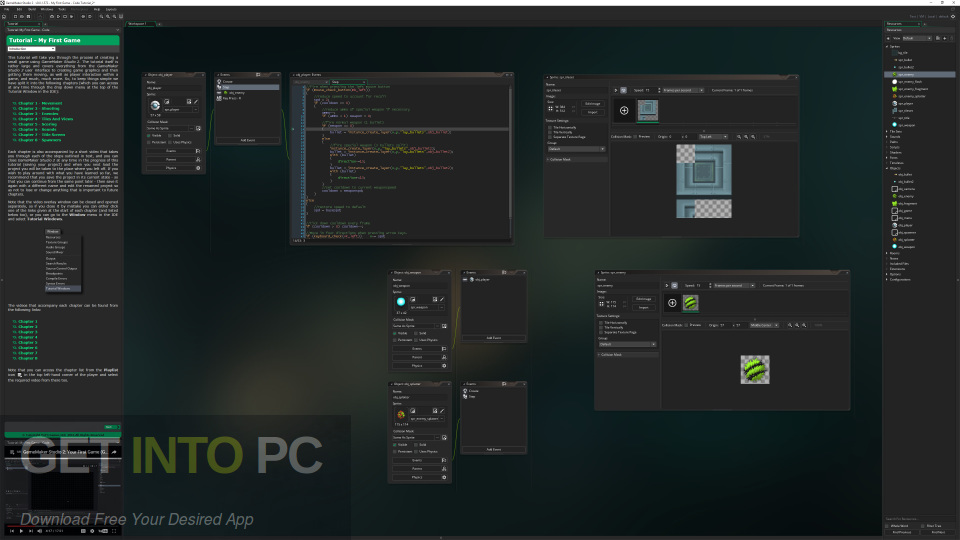Play the spr_player animation preview
Screen dimensions: 960x540
(x=616, y=90)
